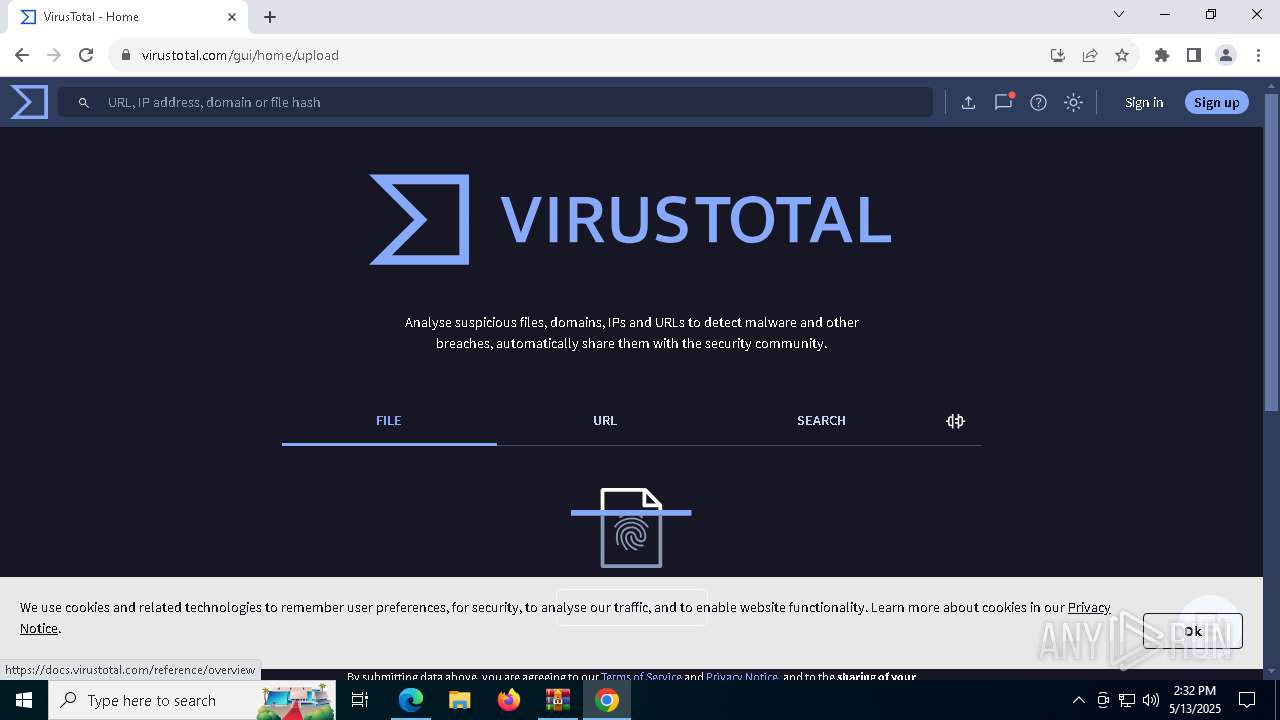
Task: Open the notifications chat icon
Action: [1003, 102]
